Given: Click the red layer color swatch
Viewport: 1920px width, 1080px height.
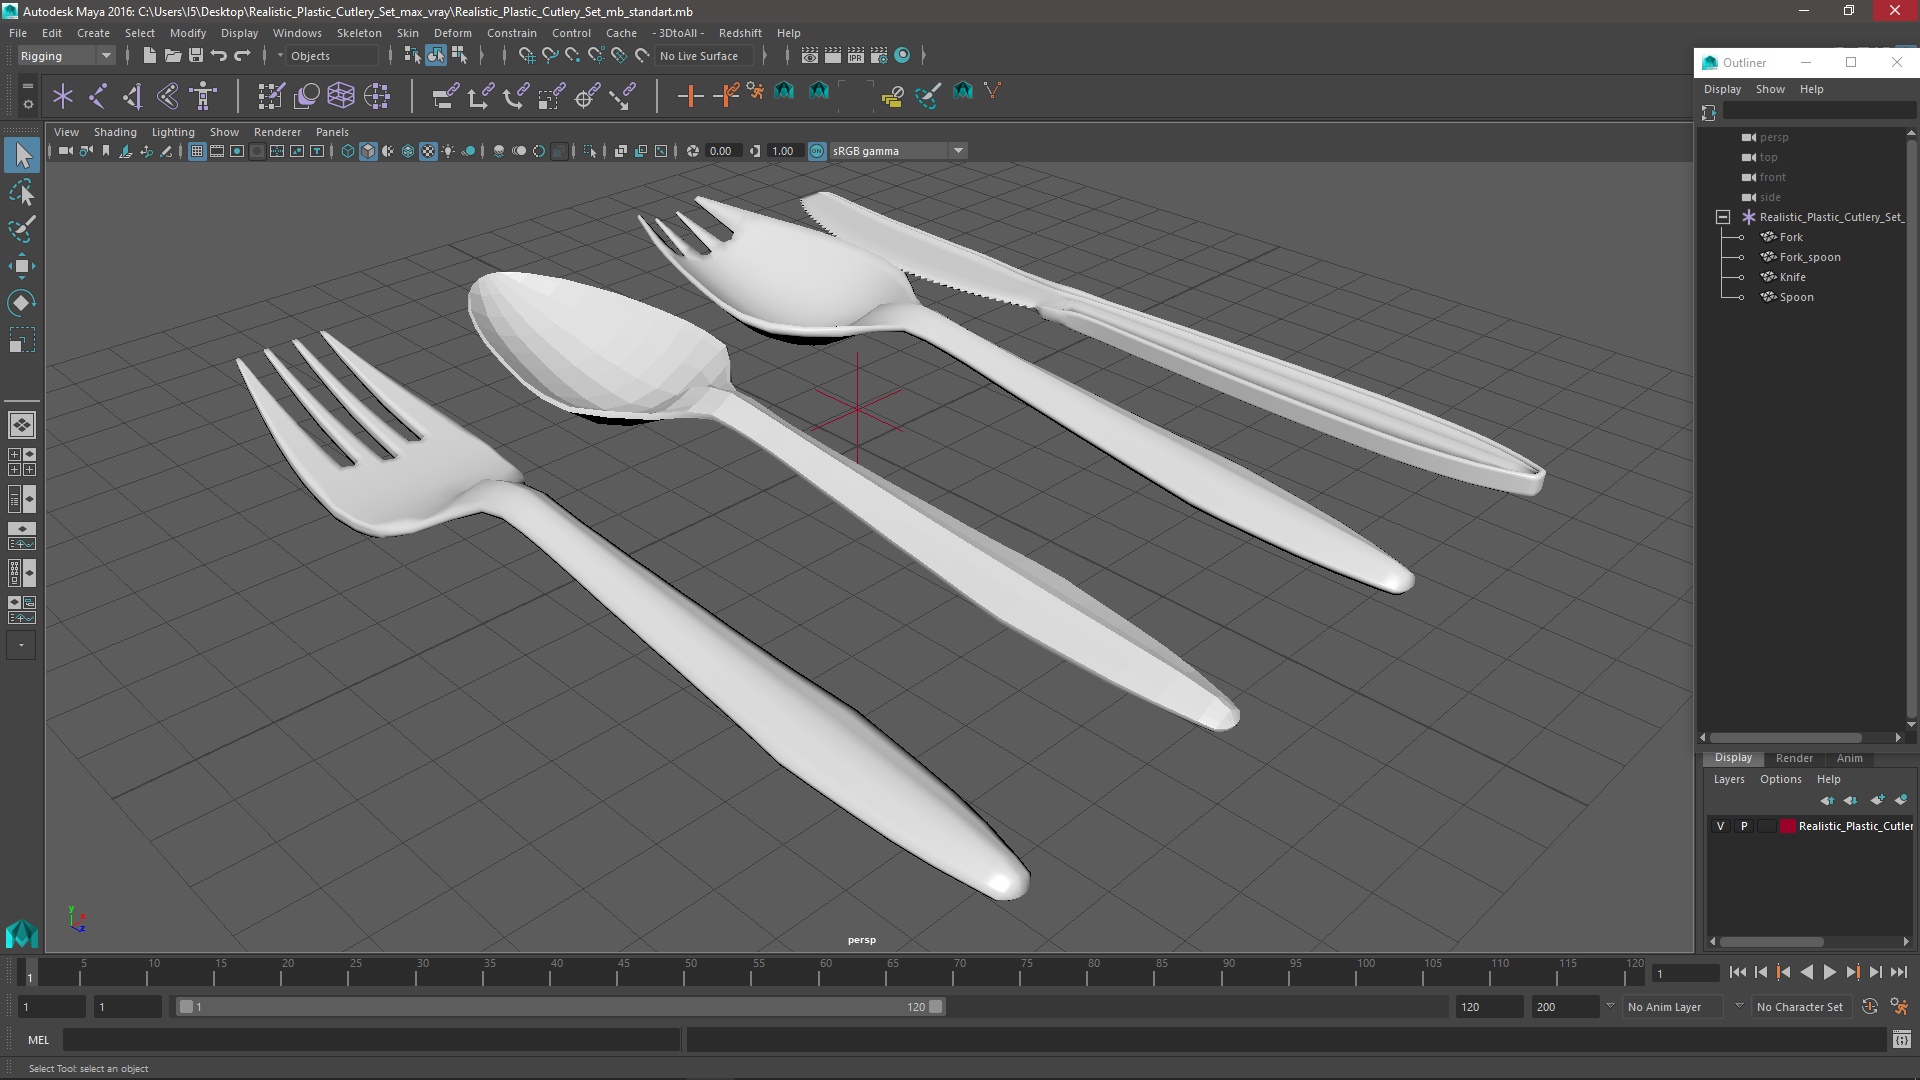Looking at the screenshot, I should click(x=1787, y=826).
